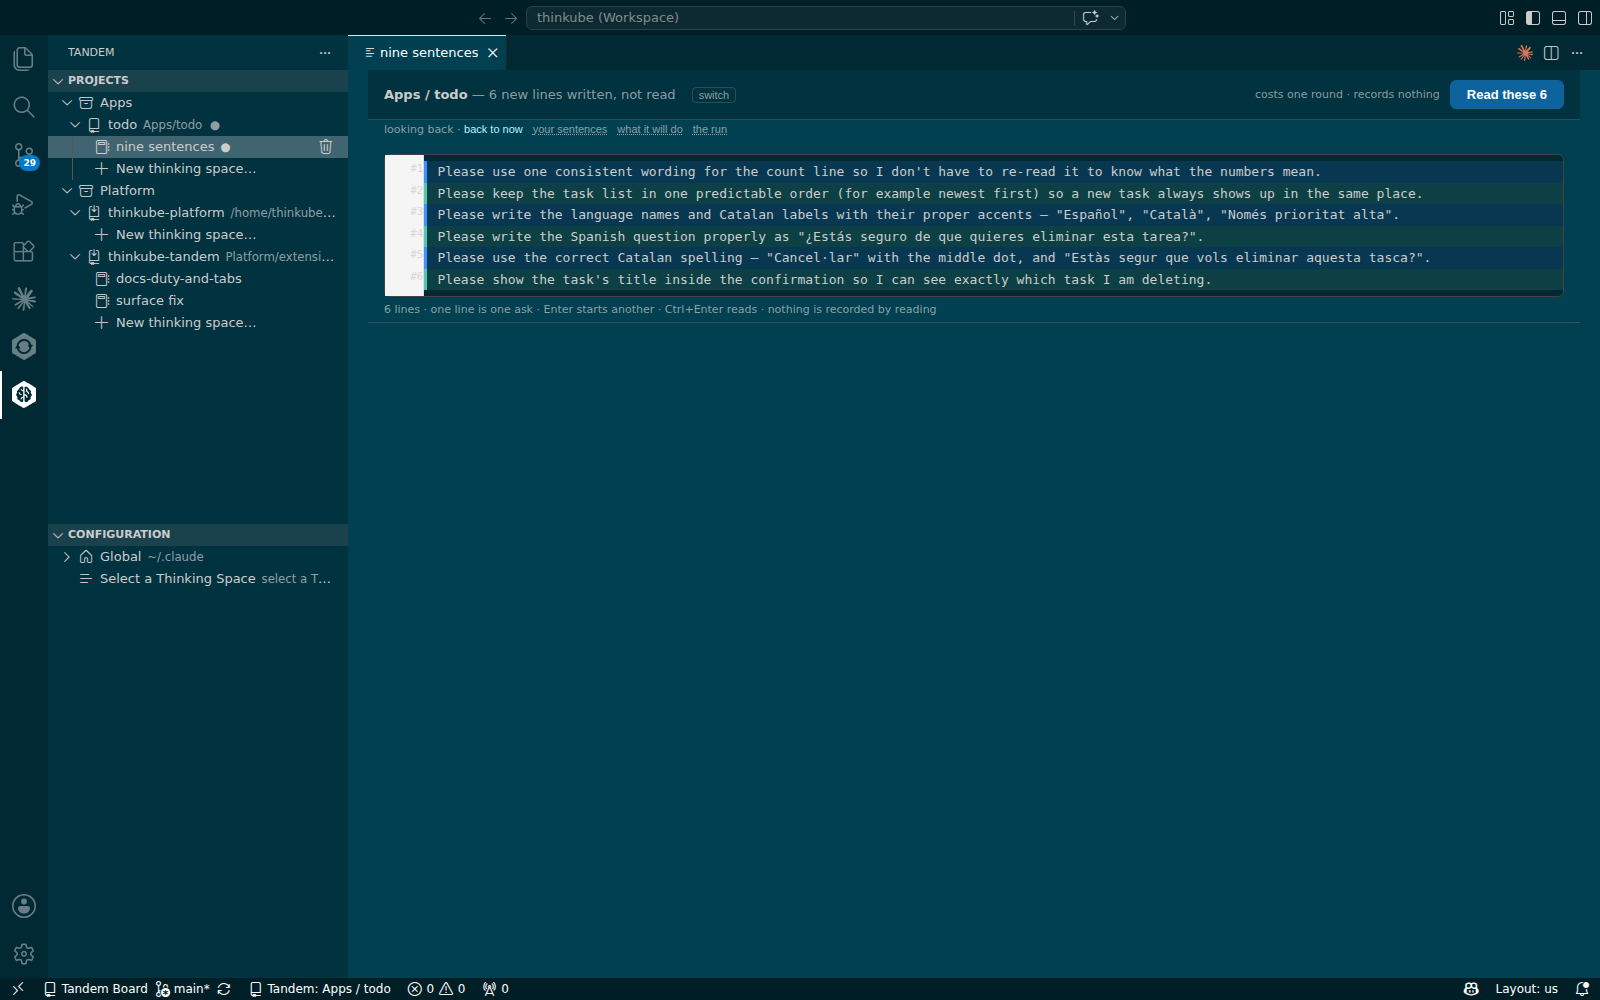Click into the sentences text editor

(973, 225)
